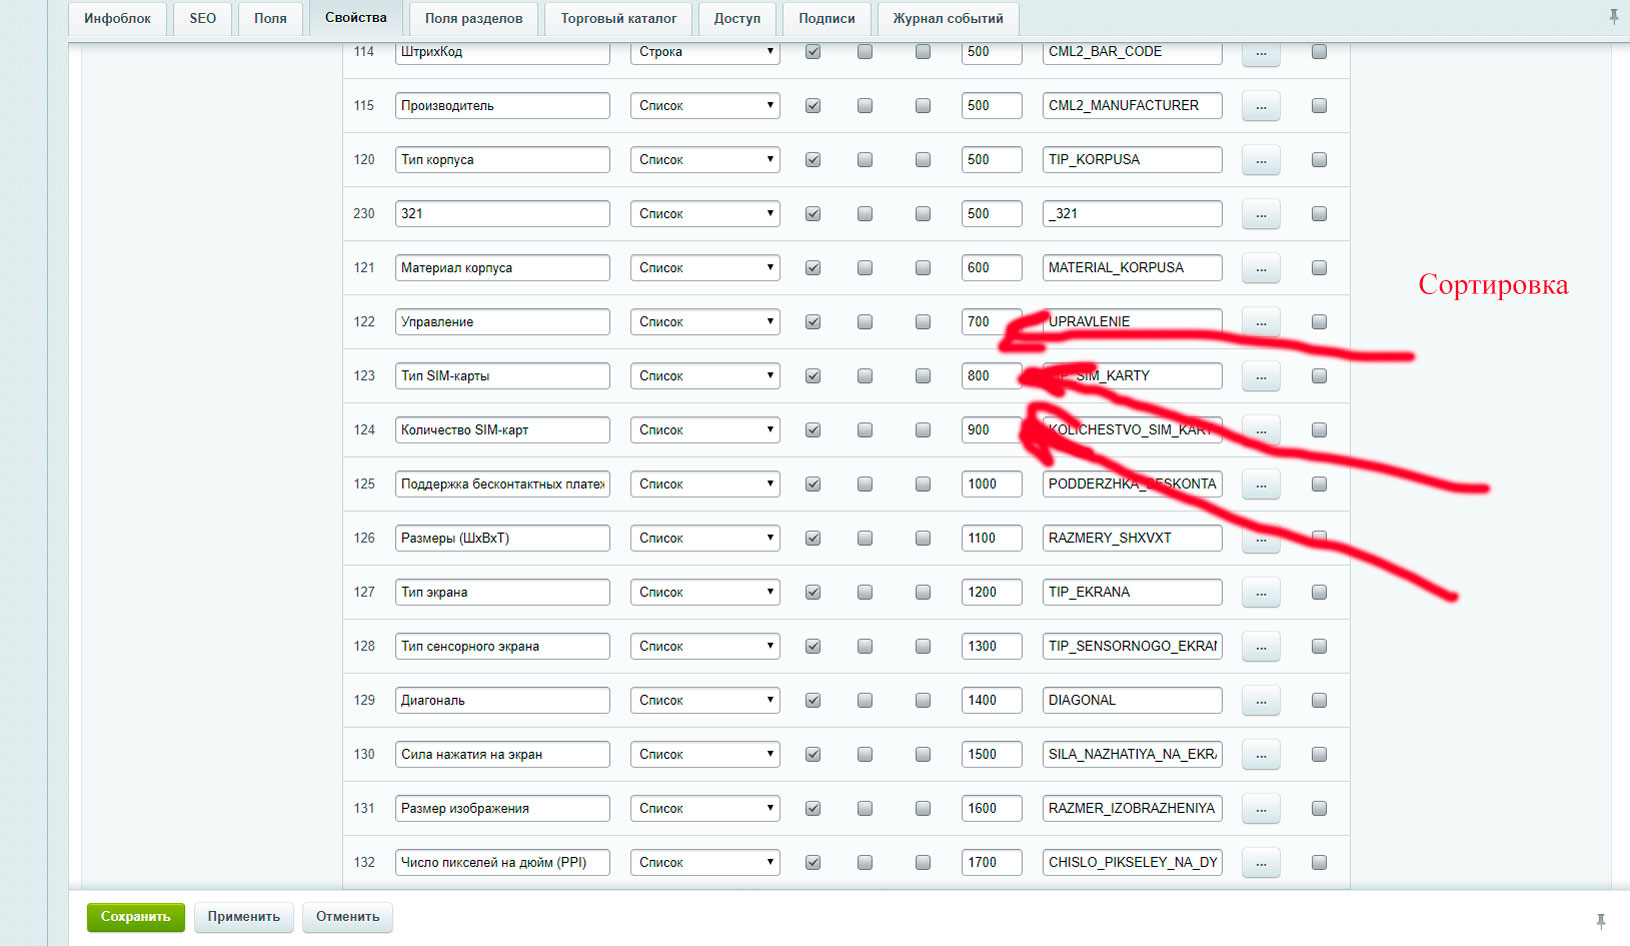
Task: Open ellipsis for RAZMER_IZOBRAZHENIYA property
Action: click(x=1260, y=809)
